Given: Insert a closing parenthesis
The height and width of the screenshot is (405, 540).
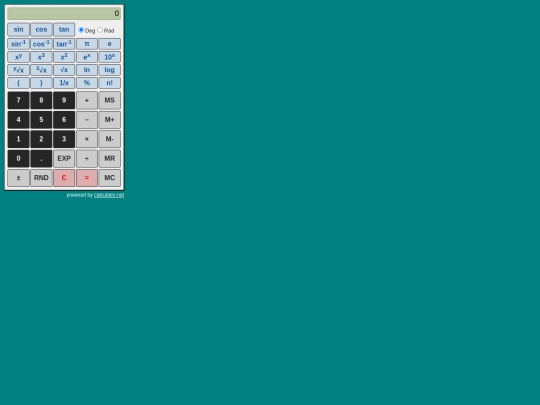Looking at the screenshot, I should tap(41, 83).
